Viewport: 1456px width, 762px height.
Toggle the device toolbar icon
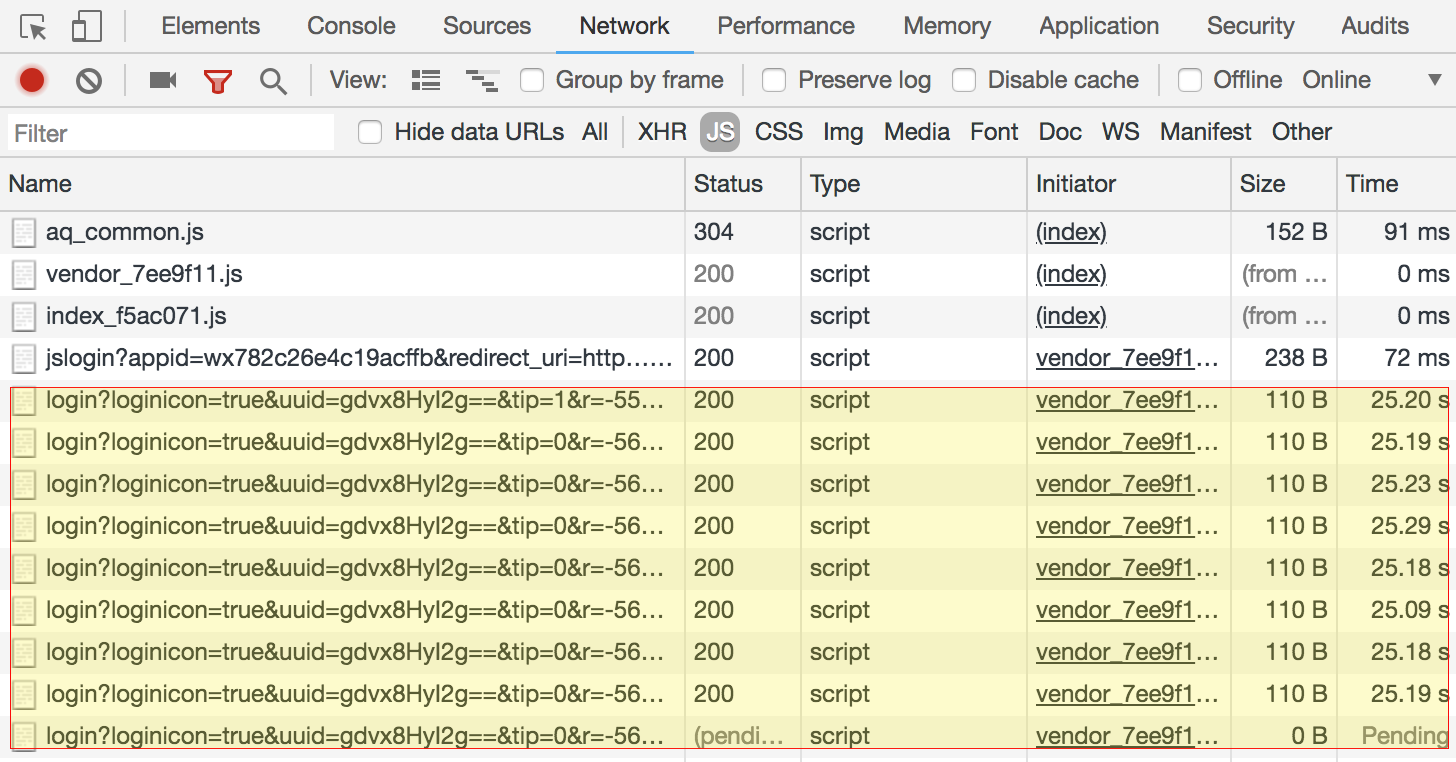pos(87,27)
